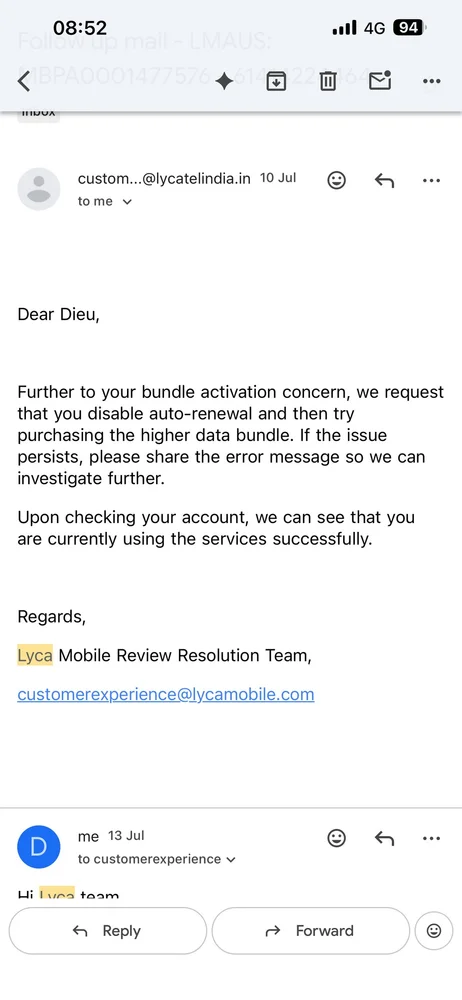The image size is (462, 1000).
Task: Expand "to me" recipient details chevron
Action: pyautogui.click(x=126, y=202)
